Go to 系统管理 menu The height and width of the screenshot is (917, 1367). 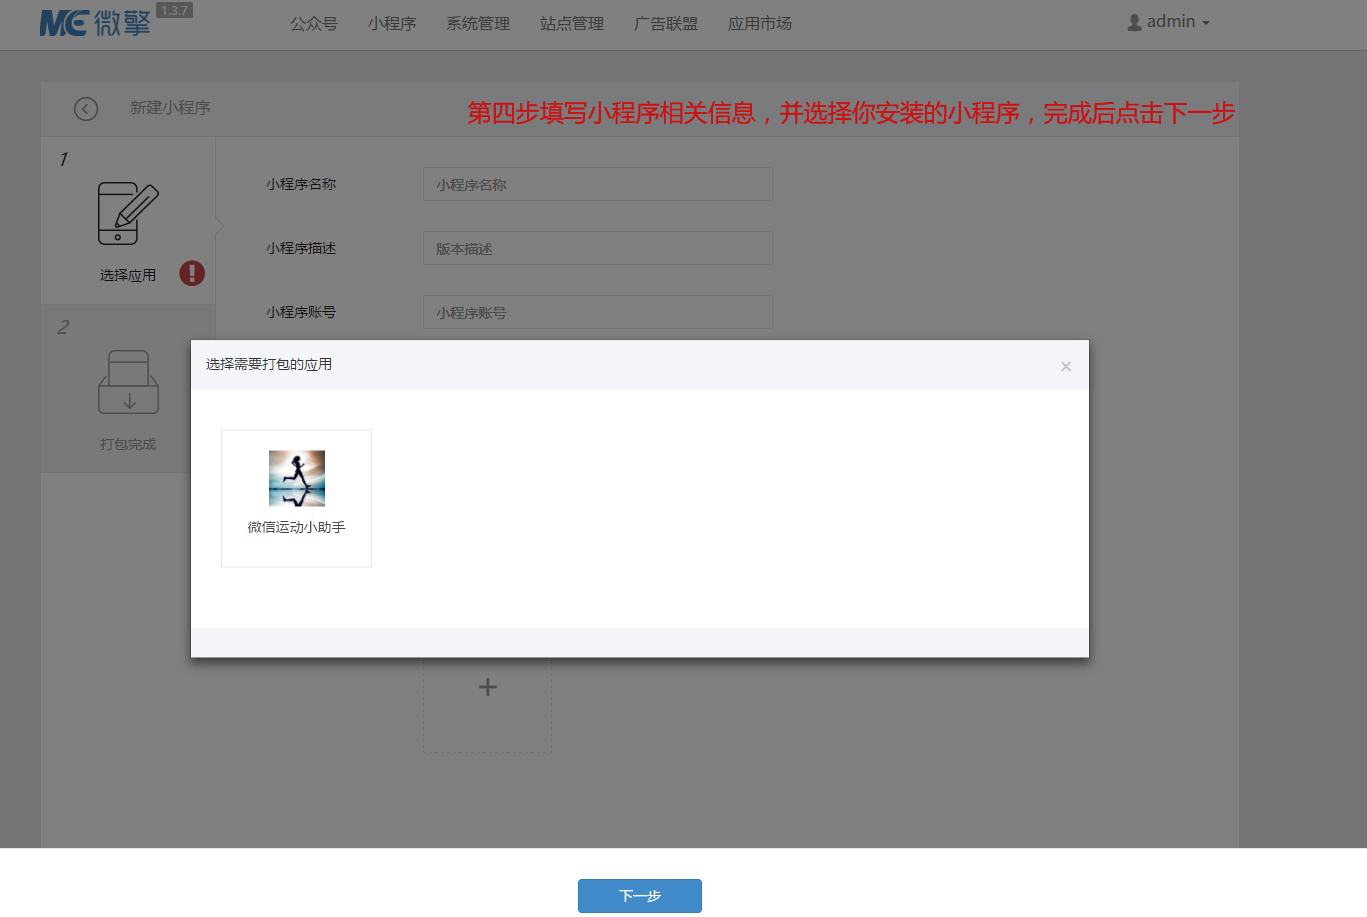tap(478, 24)
